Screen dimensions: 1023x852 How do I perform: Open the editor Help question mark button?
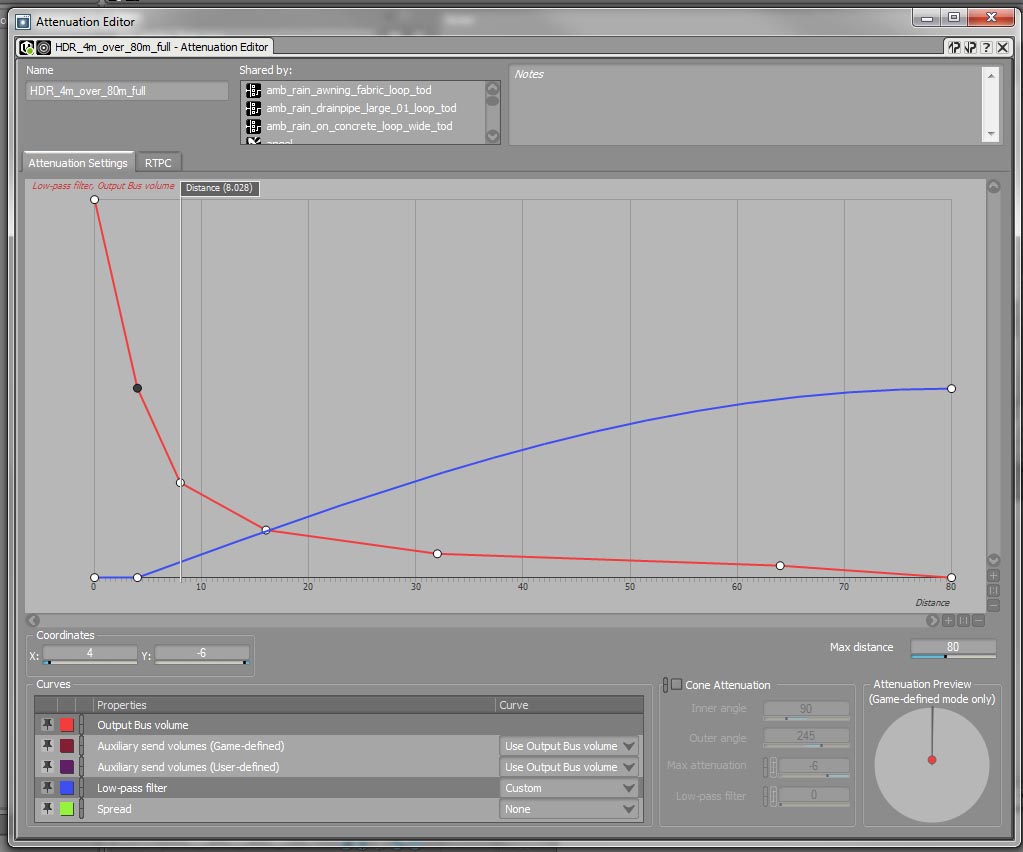[986, 47]
